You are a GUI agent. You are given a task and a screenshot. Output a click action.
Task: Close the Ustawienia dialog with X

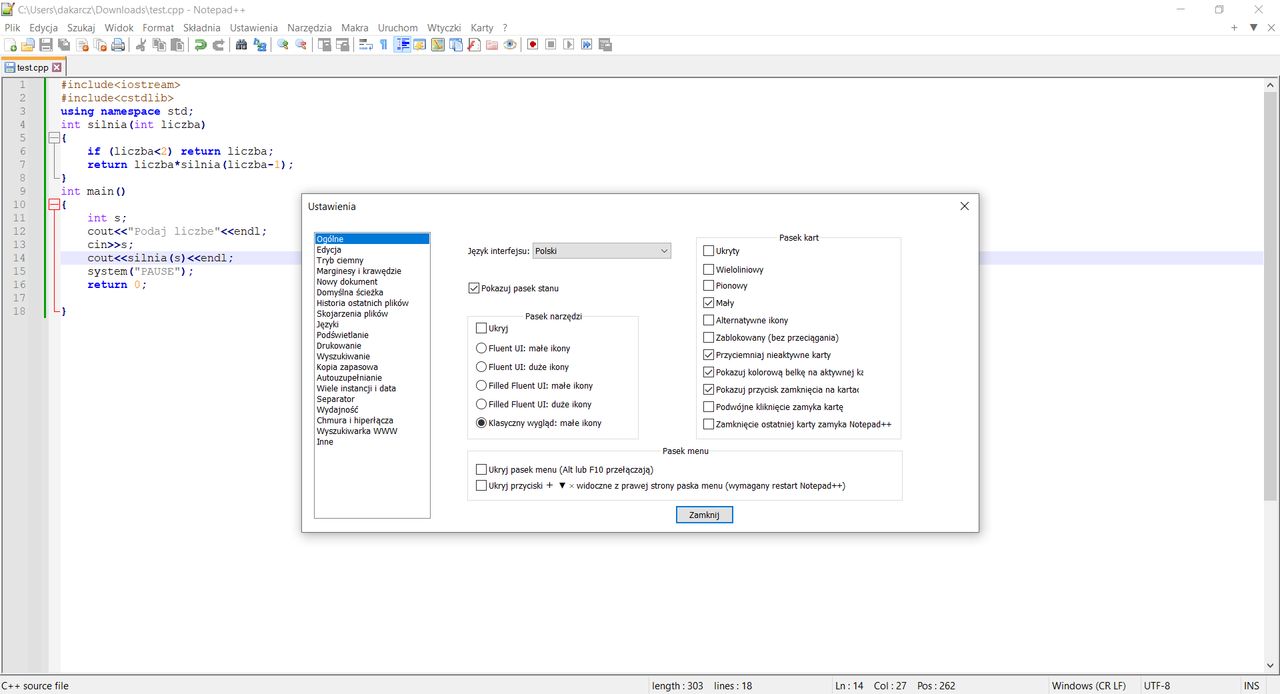(x=964, y=206)
